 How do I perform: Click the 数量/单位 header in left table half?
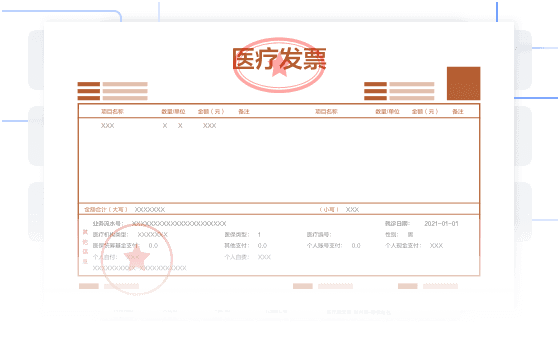[173, 111]
